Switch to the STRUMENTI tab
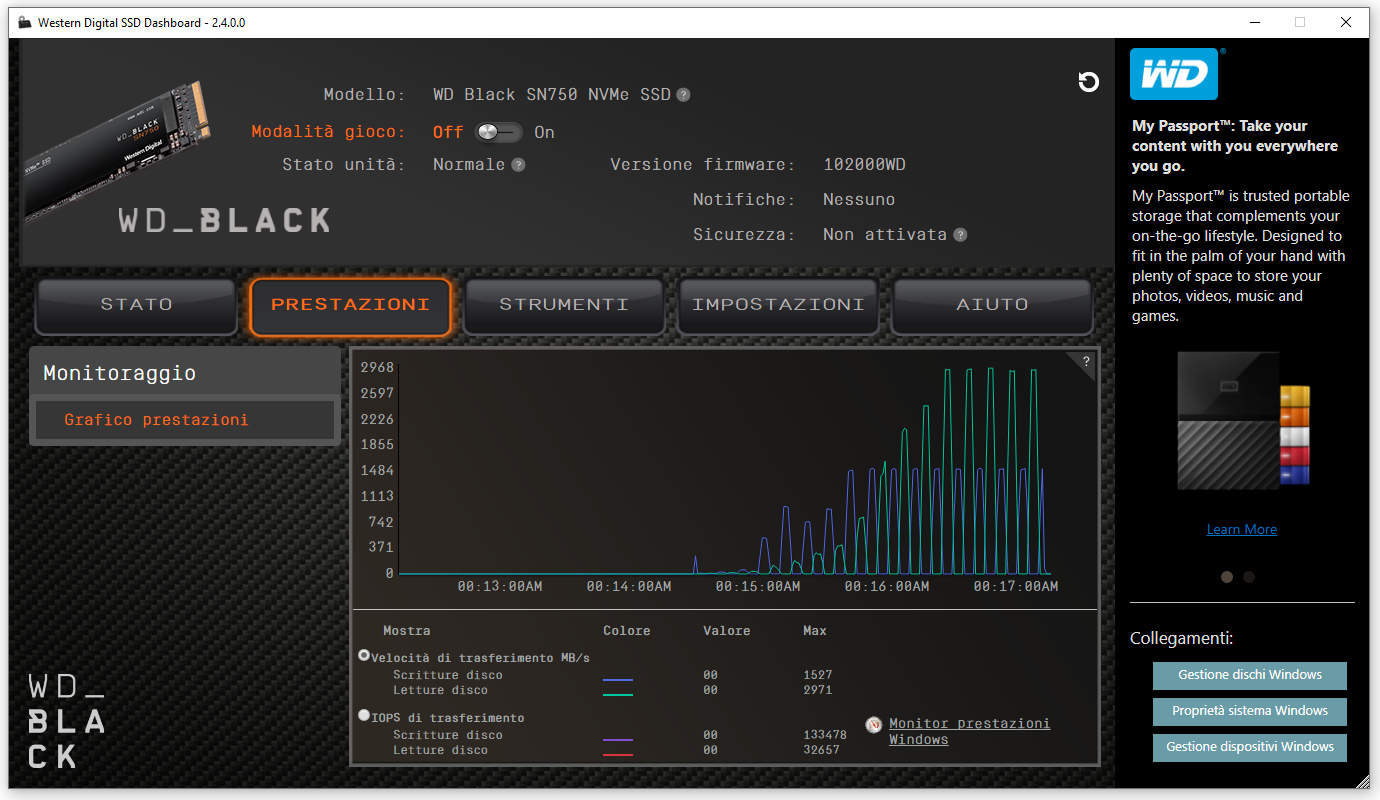 [x=564, y=305]
